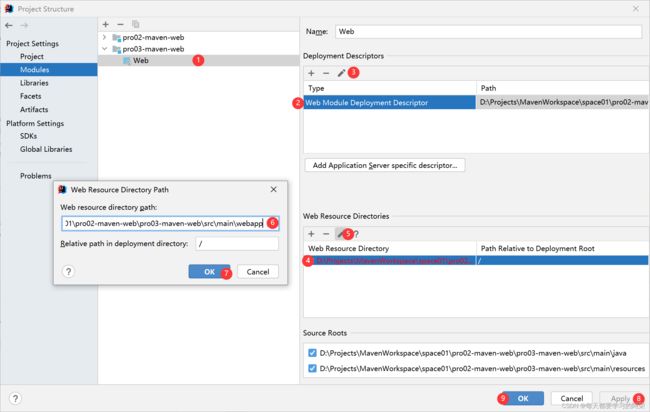650x412 pixels.
Task: Click the Name field containing Web
Action: coord(488,32)
